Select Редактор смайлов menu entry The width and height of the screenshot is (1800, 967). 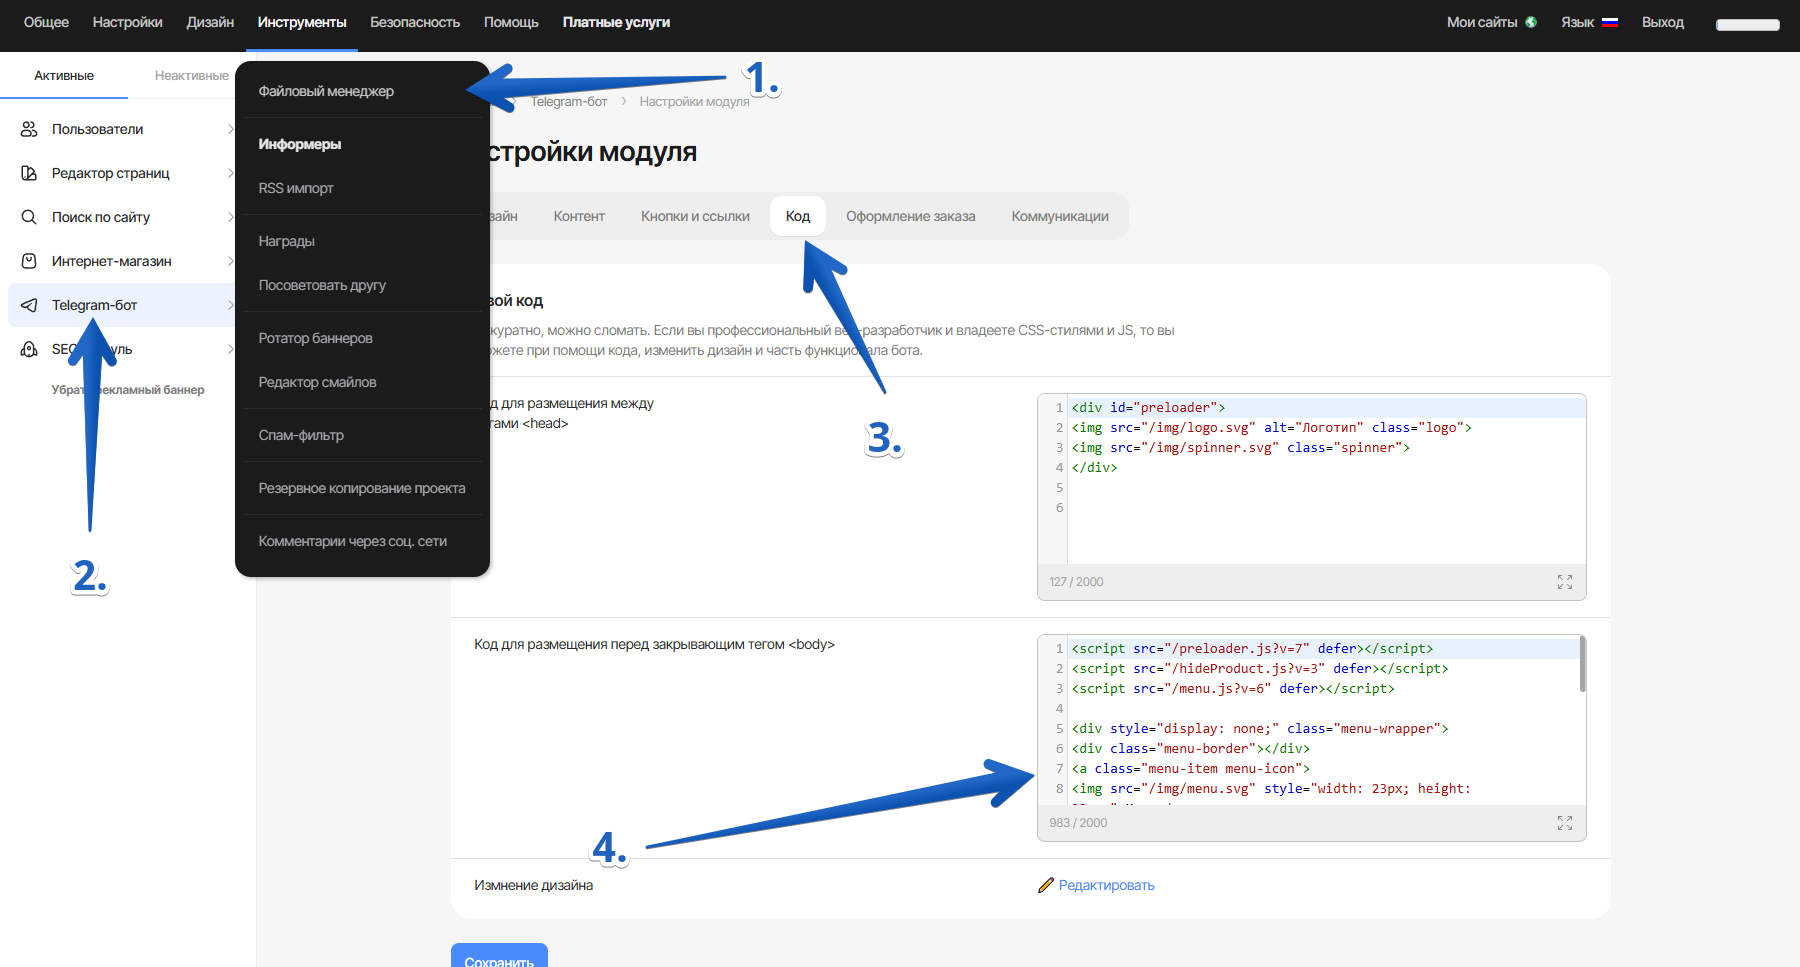[x=318, y=382]
